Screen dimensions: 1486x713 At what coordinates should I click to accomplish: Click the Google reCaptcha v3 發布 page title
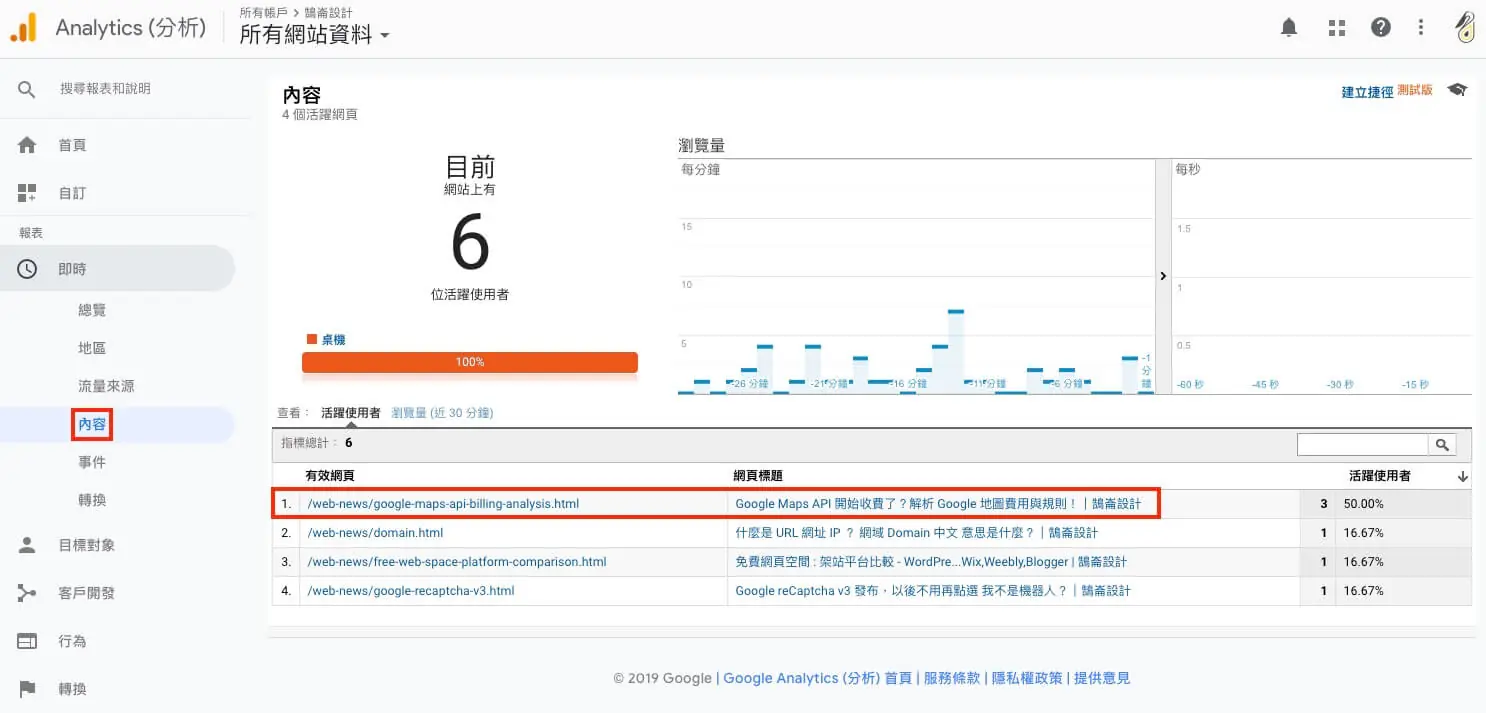click(933, 591)
